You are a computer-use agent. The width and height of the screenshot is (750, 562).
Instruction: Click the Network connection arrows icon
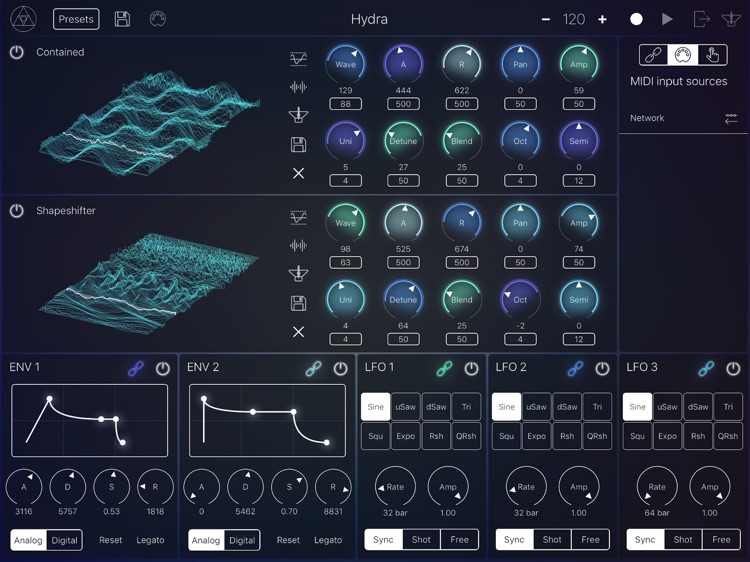(731, 119)
